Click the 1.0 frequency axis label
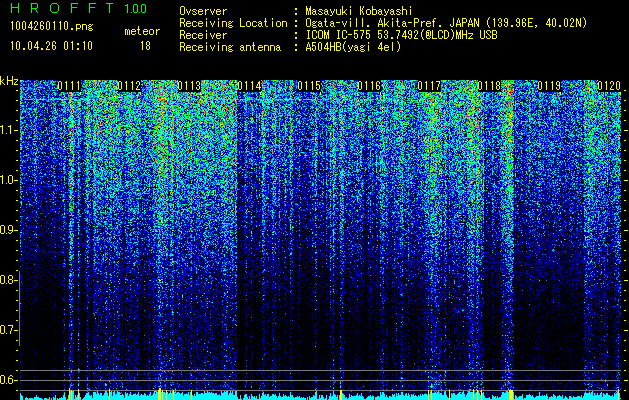 coord(8,181)
